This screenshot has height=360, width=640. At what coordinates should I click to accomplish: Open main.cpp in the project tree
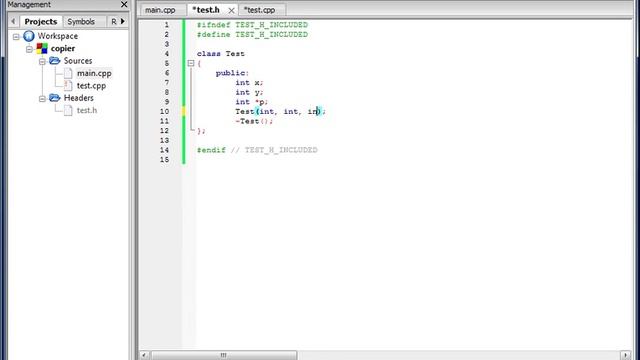[94, 73]
